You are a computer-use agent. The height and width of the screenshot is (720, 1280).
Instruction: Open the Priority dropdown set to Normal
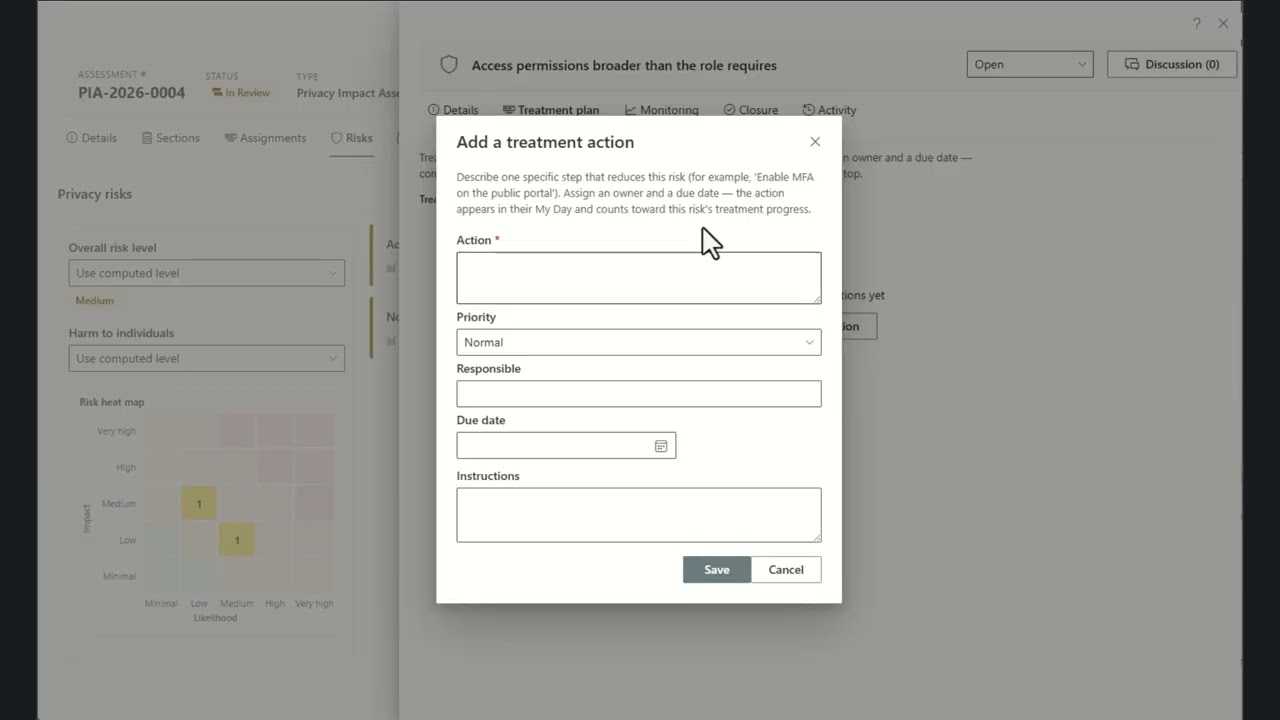coord(639,342)
